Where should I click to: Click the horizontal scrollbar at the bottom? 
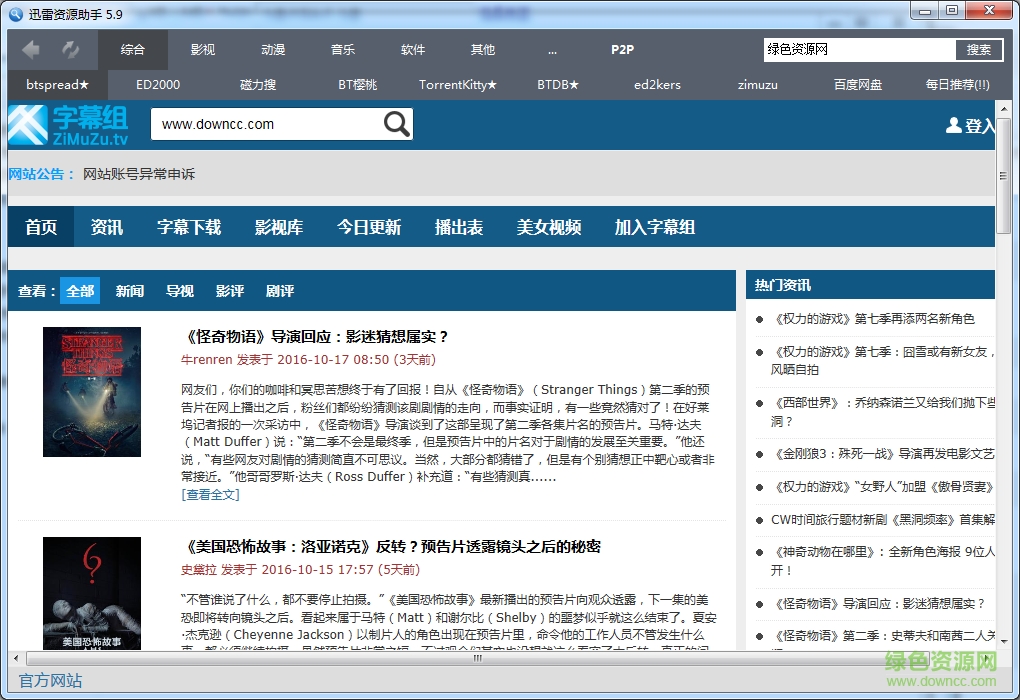pyautogui.click(x=475, y=659)
